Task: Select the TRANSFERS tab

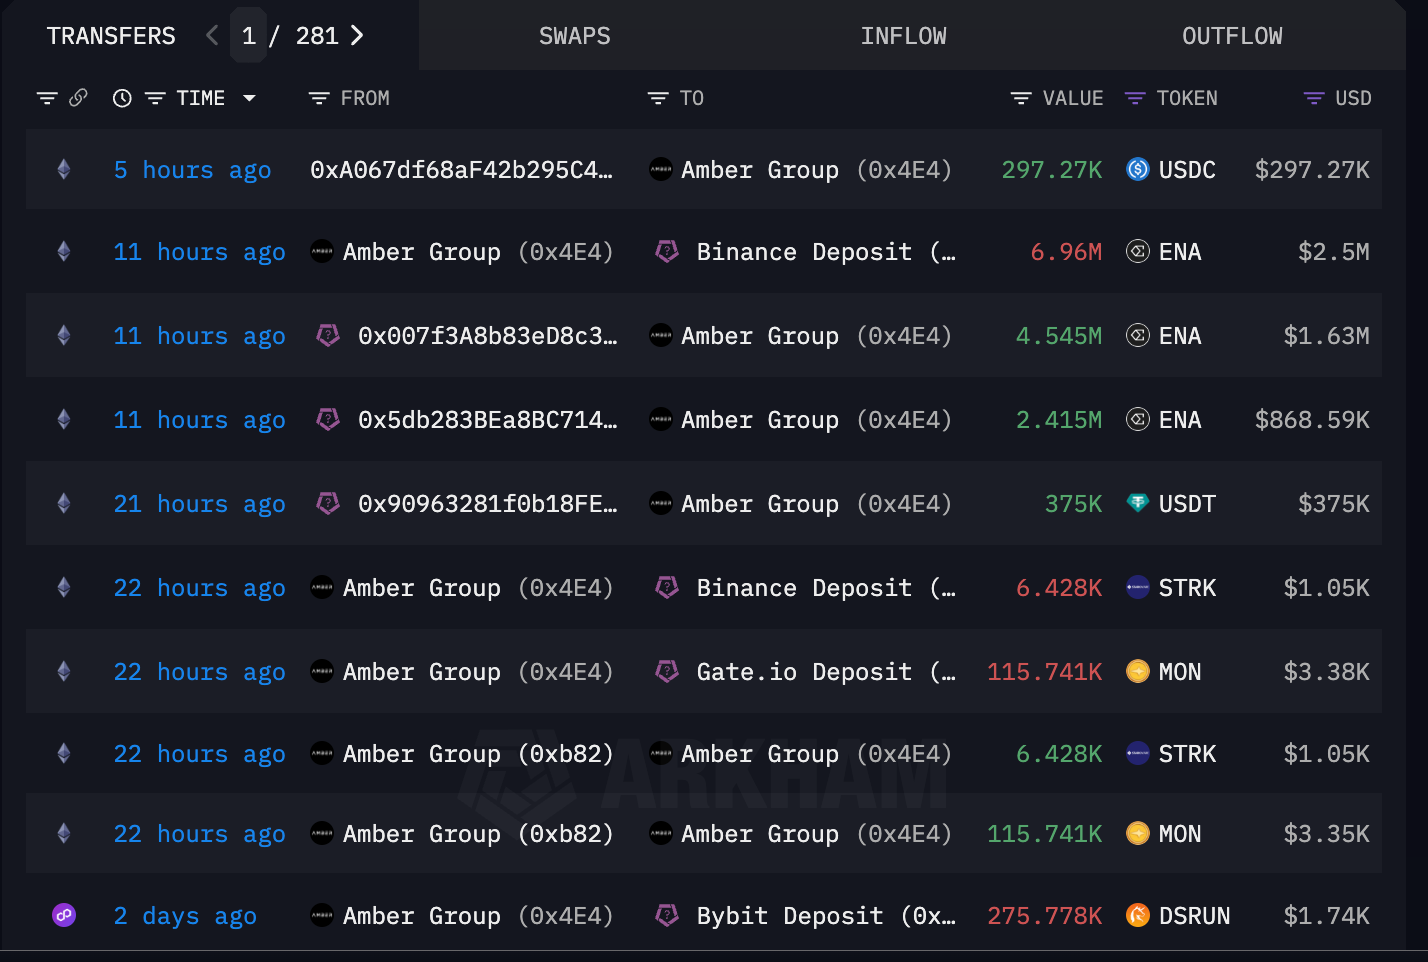Action: (x=111, y=36)
